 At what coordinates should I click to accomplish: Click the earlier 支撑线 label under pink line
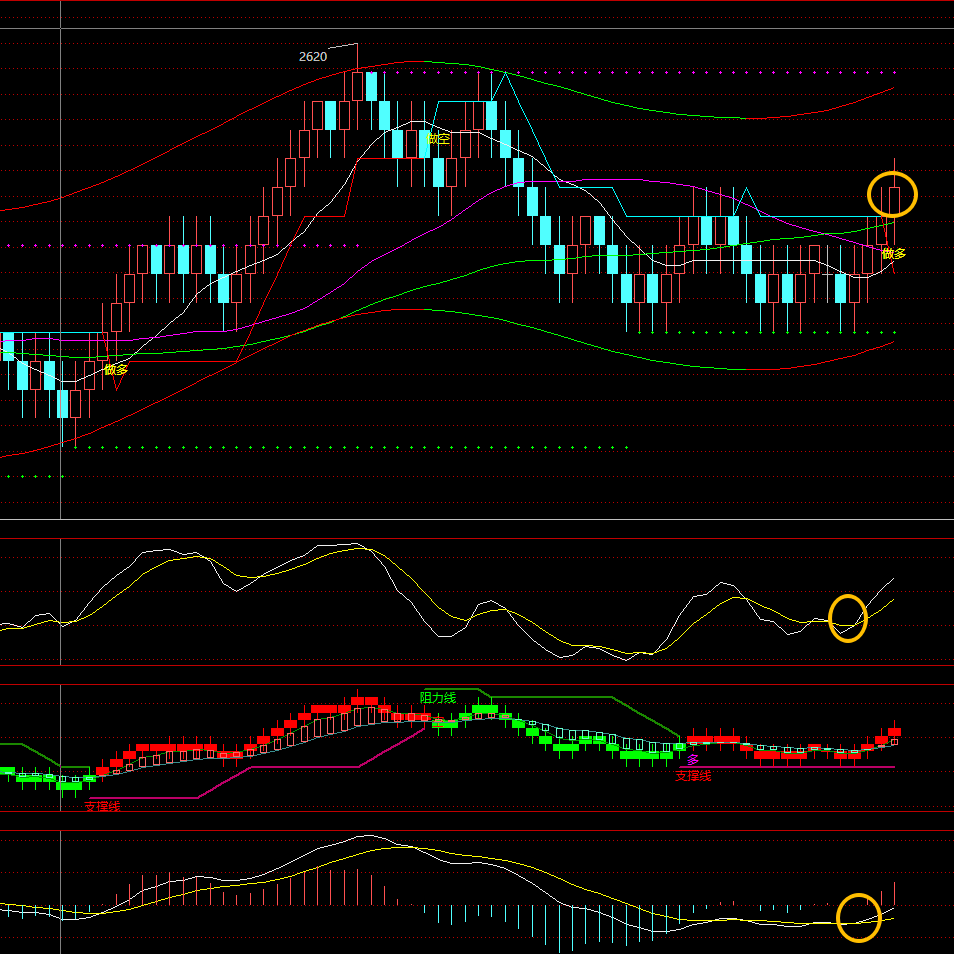click(102, 806)
